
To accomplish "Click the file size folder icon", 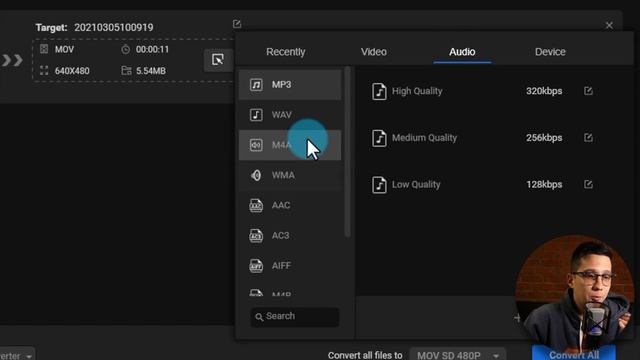I will click(126, 71).
